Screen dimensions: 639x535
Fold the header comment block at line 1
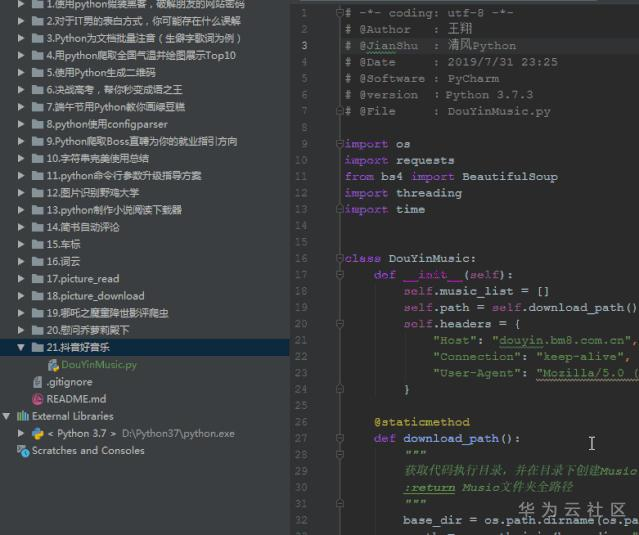(x=340, y=13)
